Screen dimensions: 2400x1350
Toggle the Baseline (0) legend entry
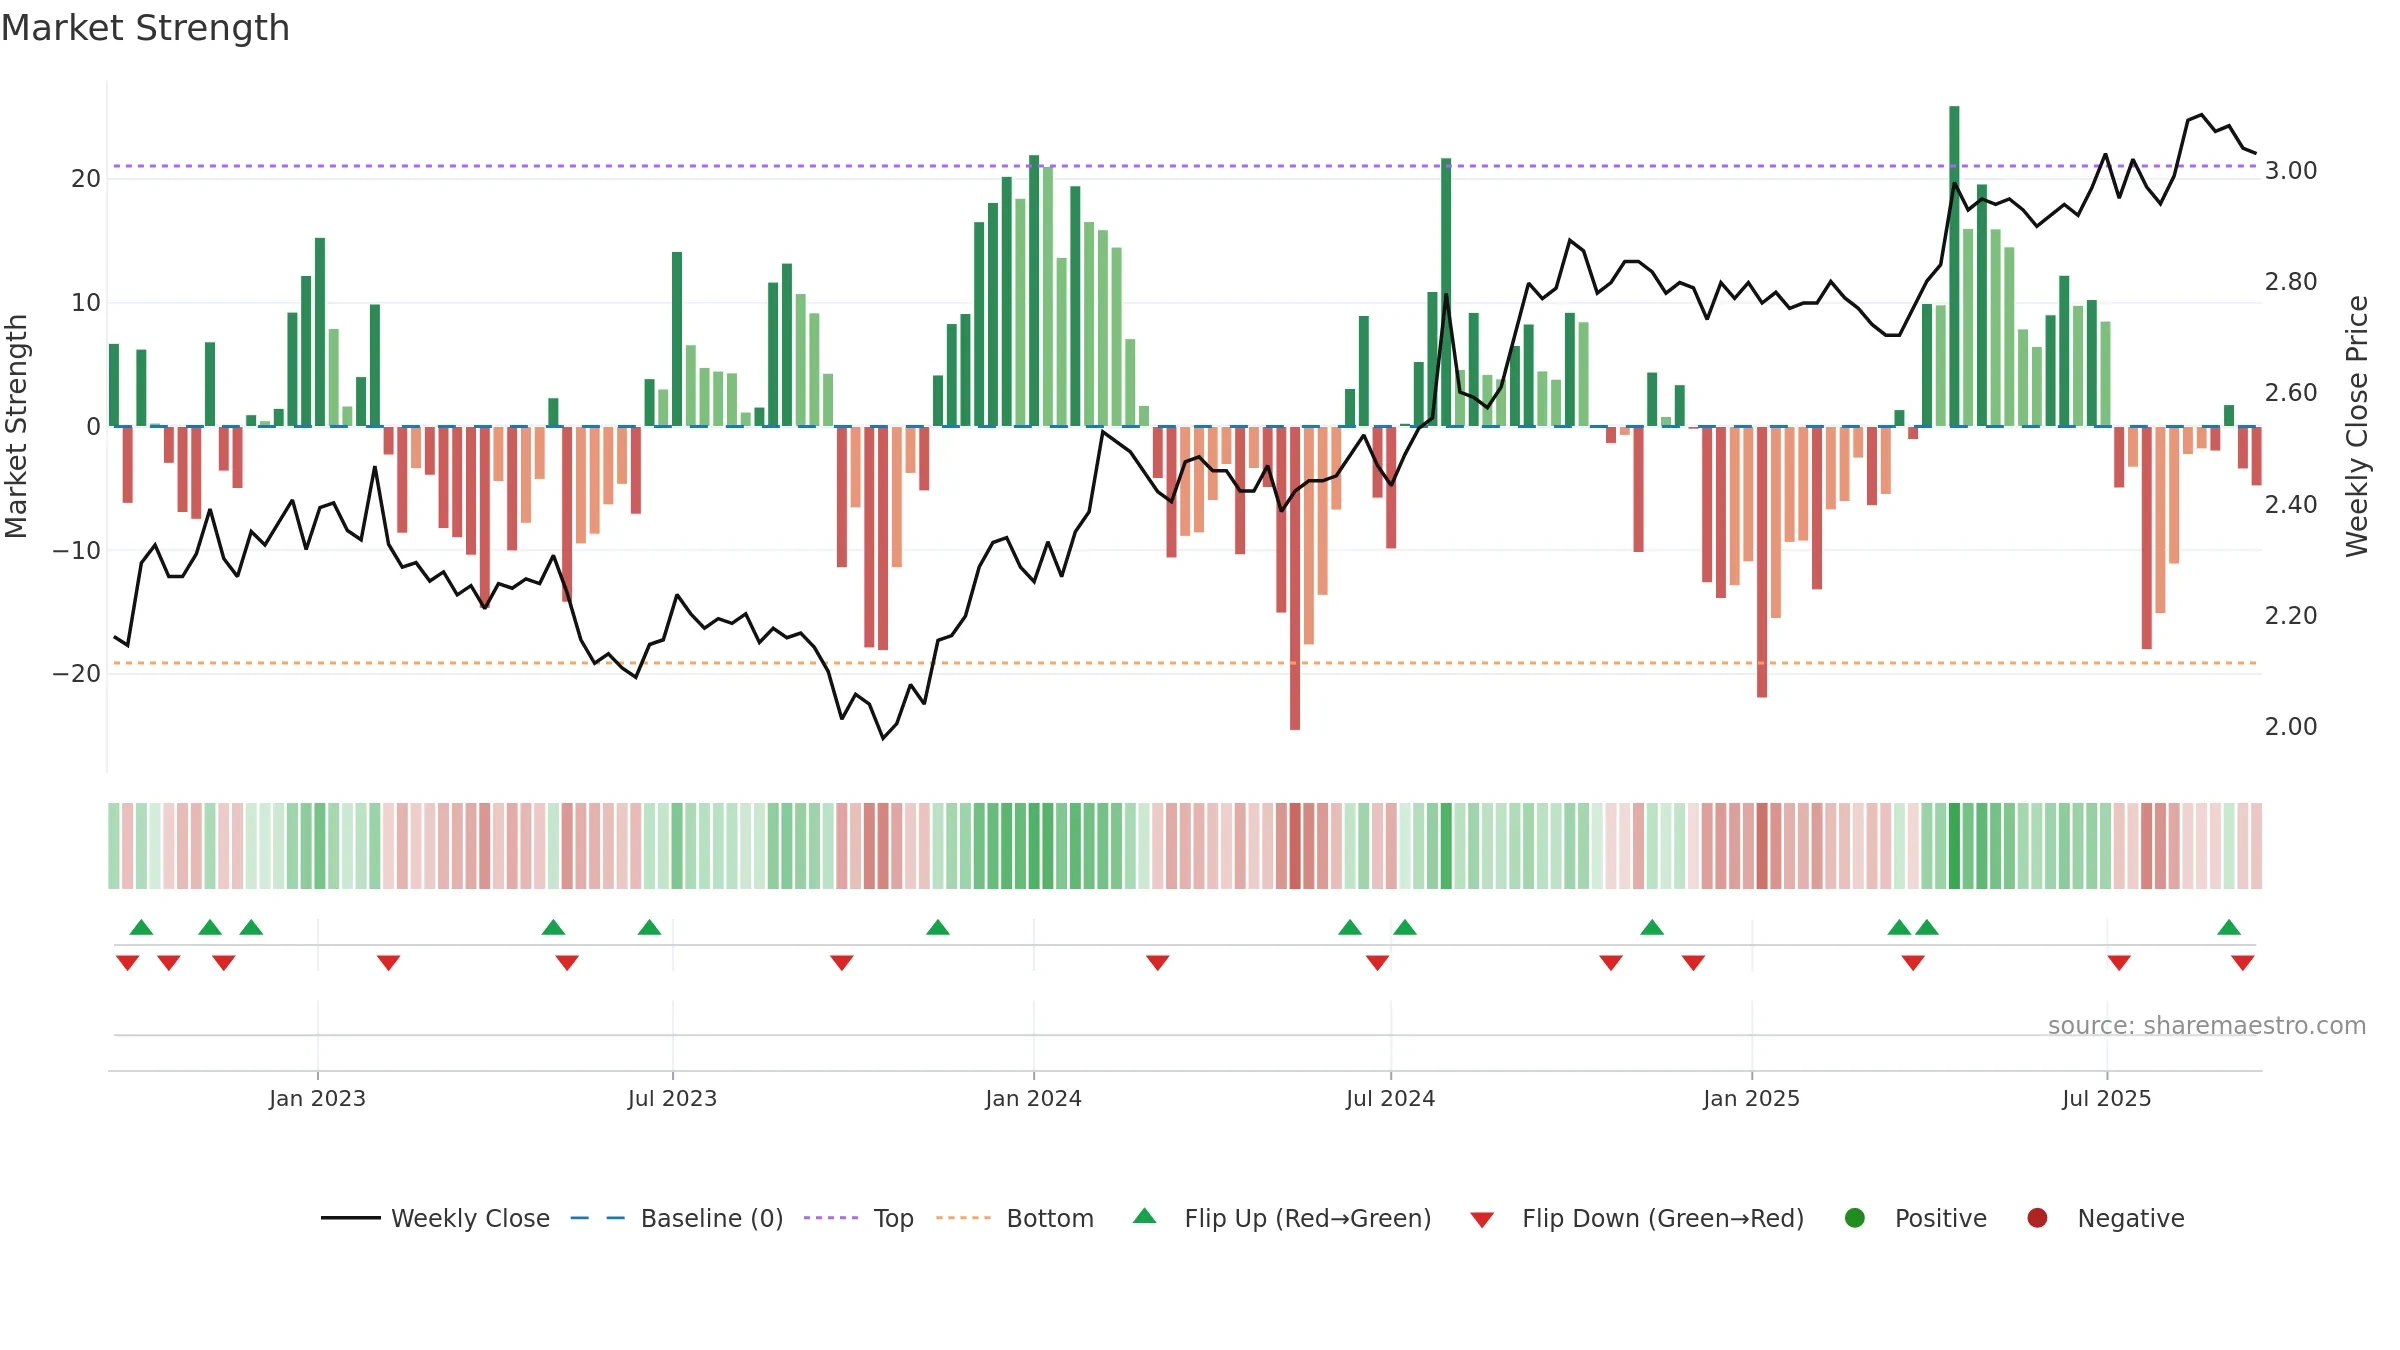[x=677, y=1218]
